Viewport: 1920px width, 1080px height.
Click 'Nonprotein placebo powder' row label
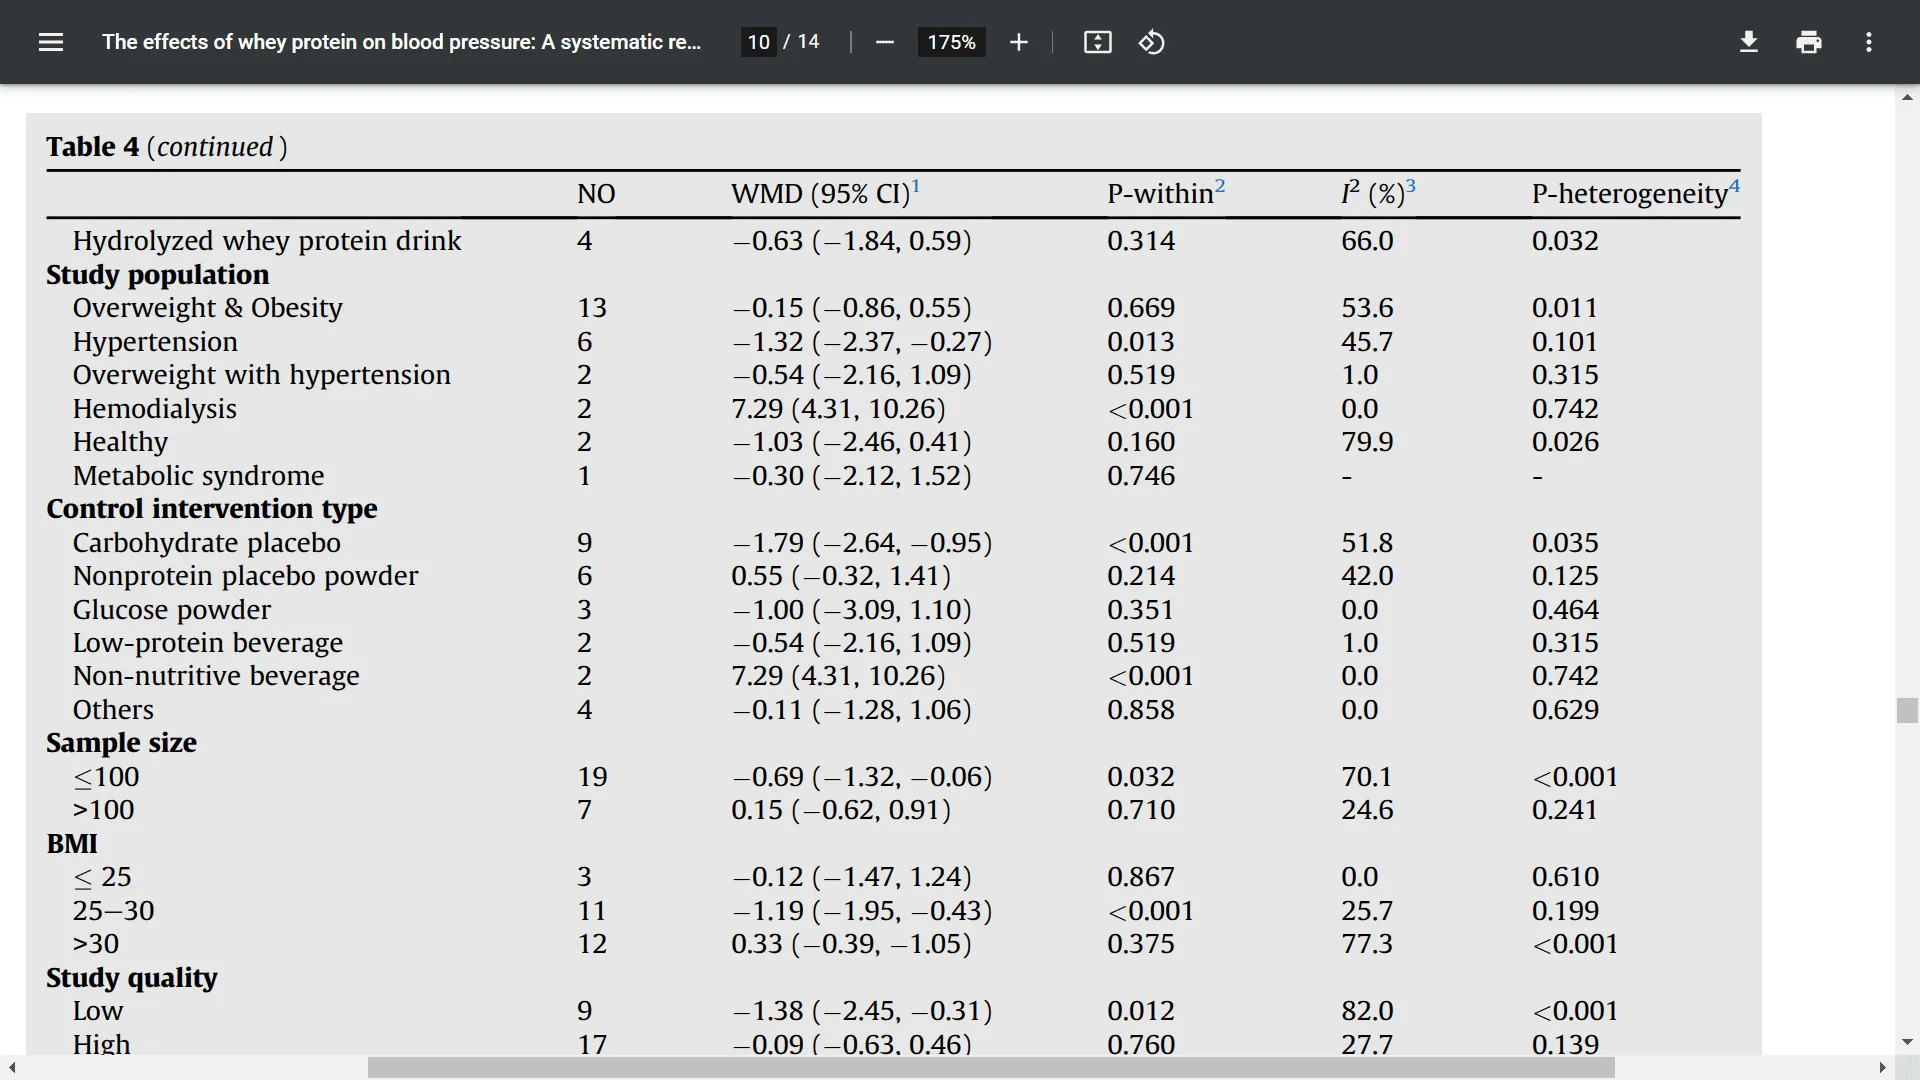click(x=245, y=576)
